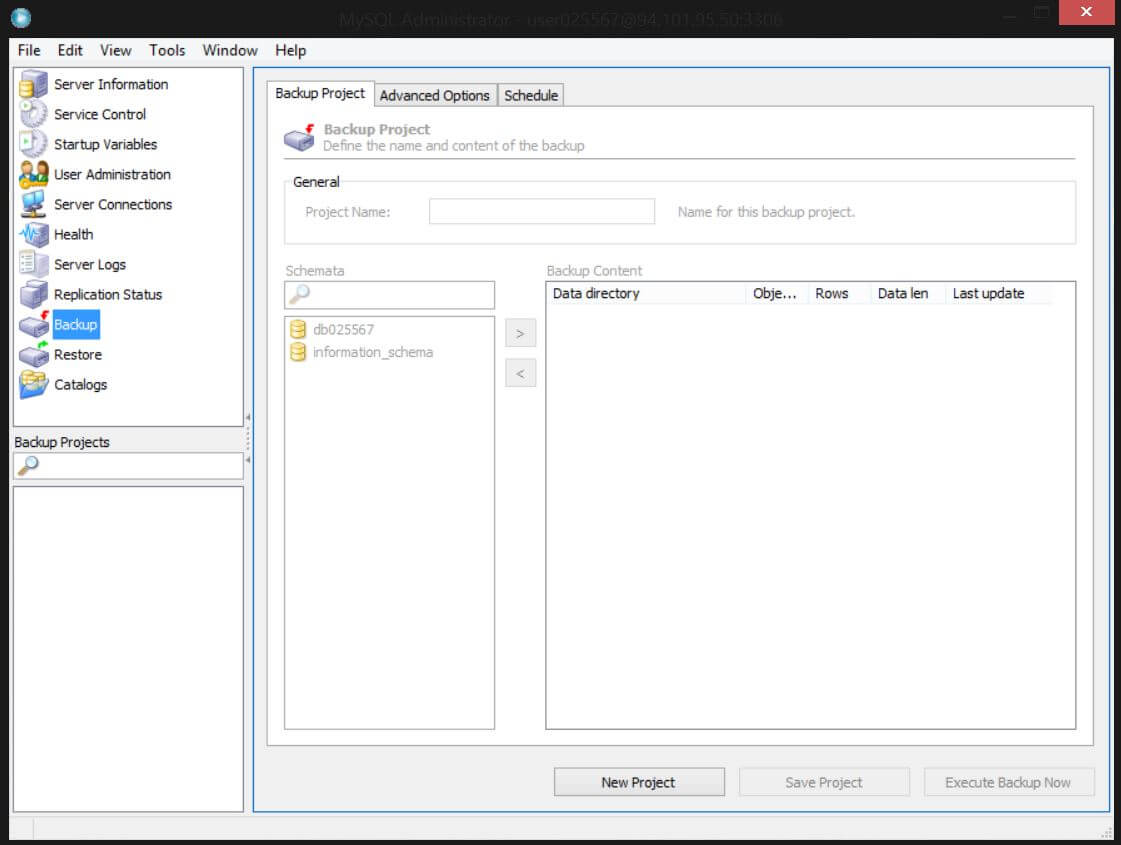Viewport: 1121px width, 845px height.
Task: Click the Schemata search box
Action: (389, 295)
